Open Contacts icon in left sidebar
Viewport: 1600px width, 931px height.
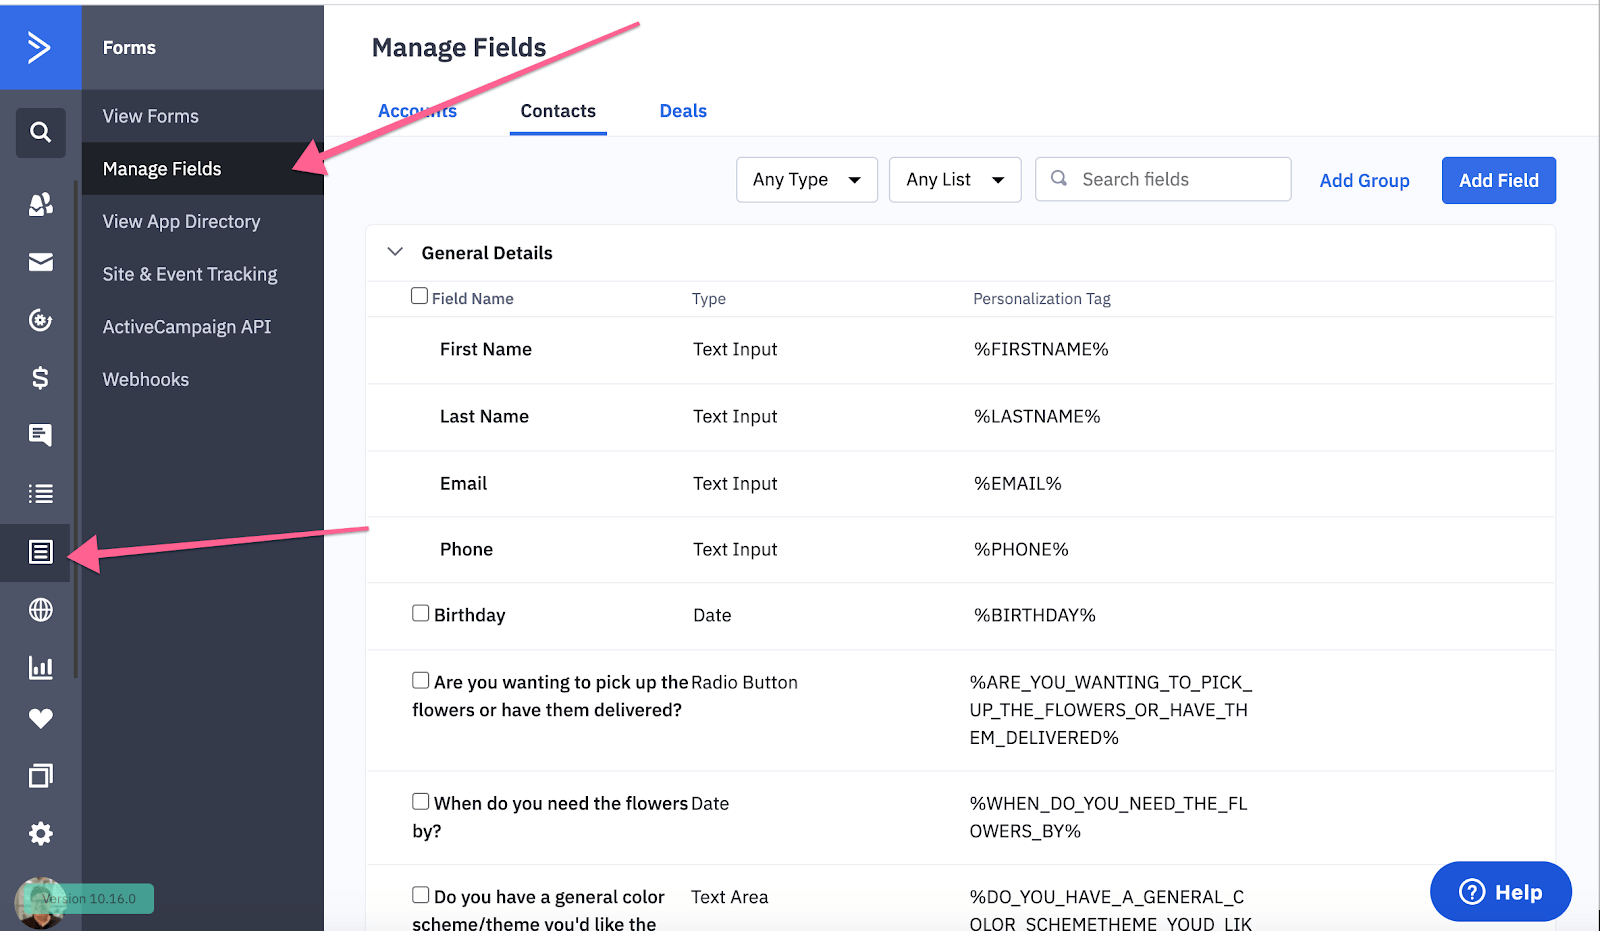(40, 204)
